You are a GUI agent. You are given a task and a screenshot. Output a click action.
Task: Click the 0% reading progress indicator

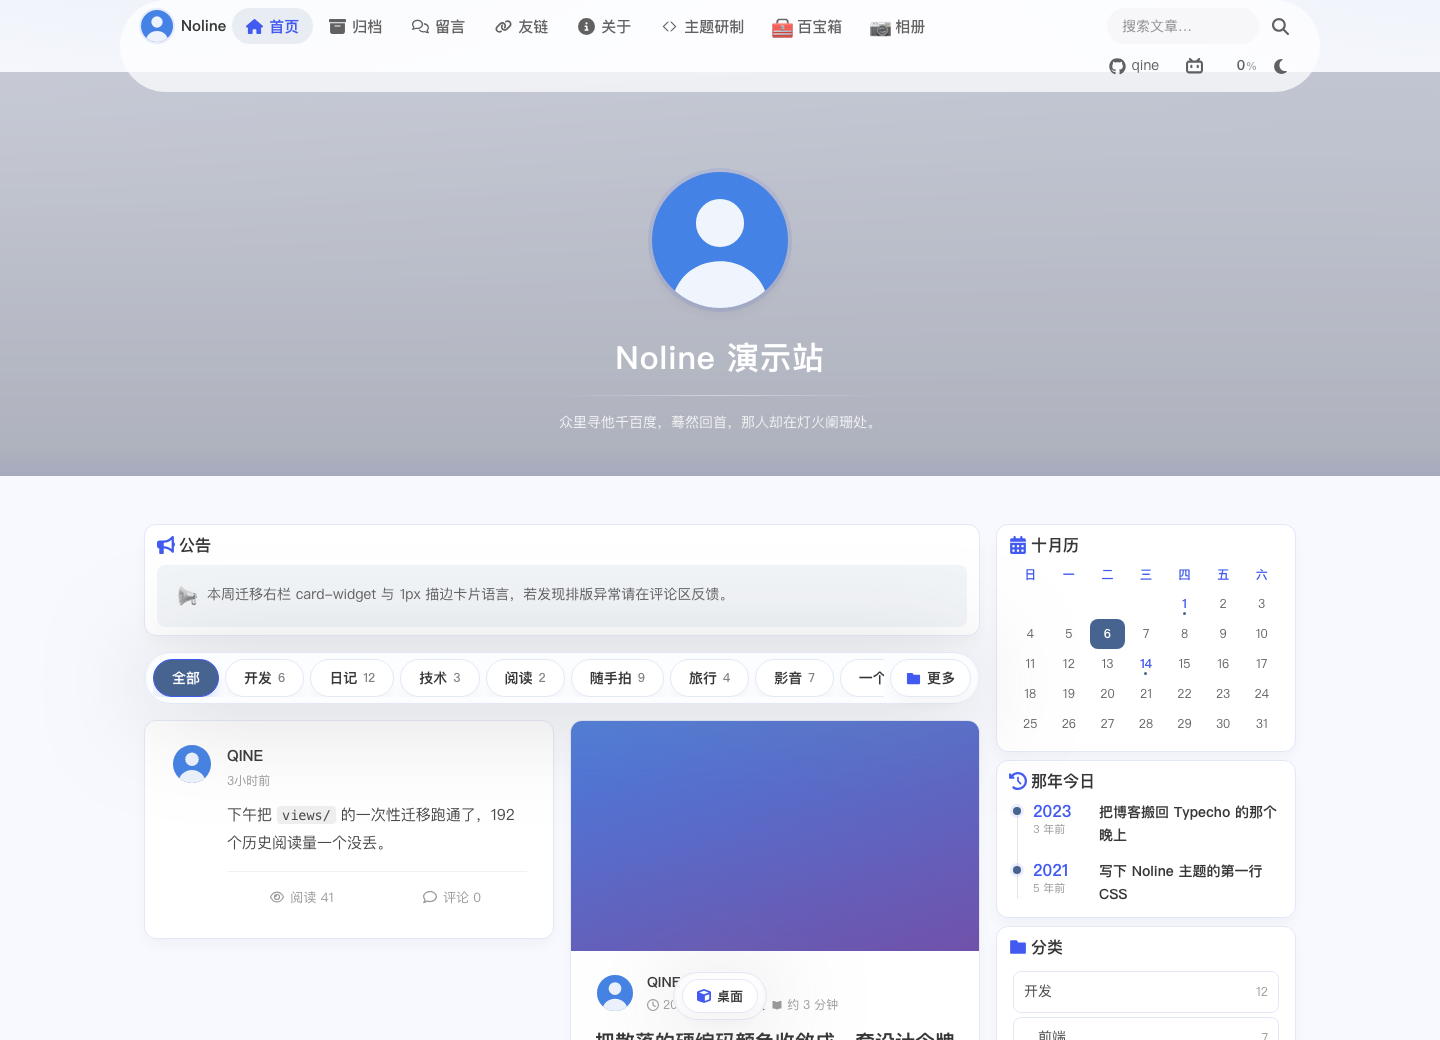1246,66
